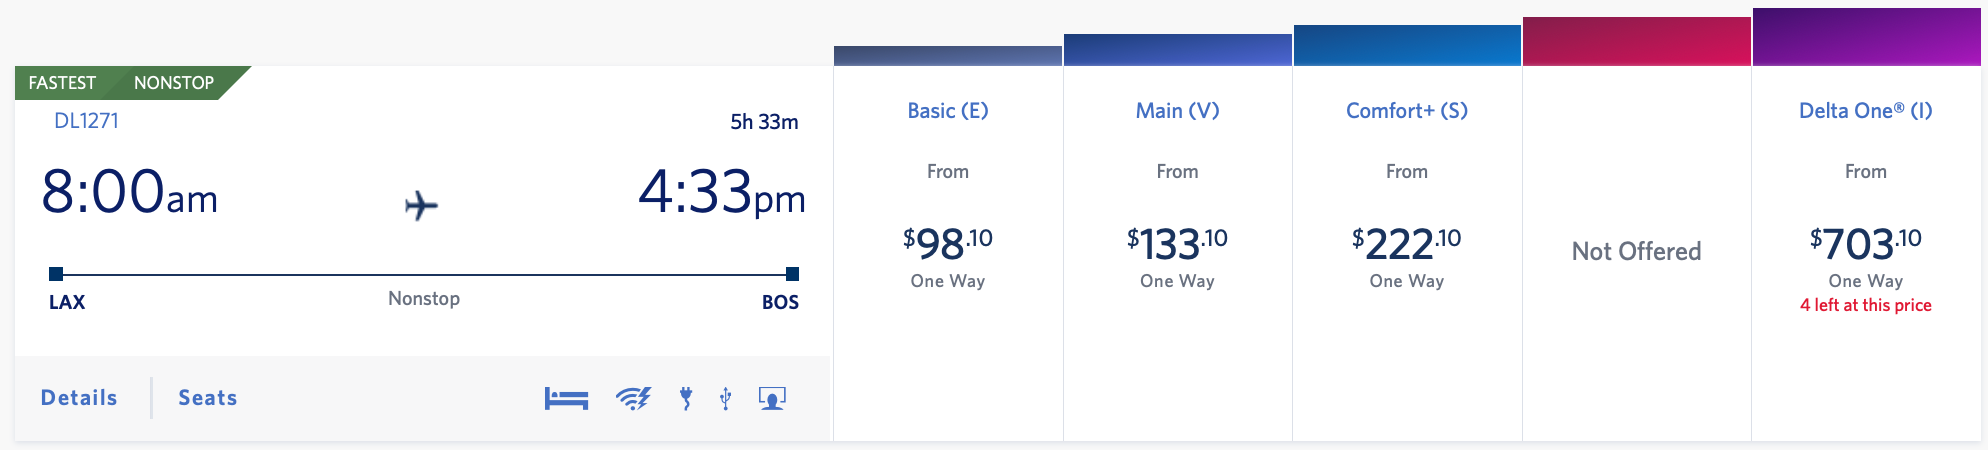Select the Main (V) $133.10 fare
Viewport: 1988px width, 450px height.
pos(1177,244)
